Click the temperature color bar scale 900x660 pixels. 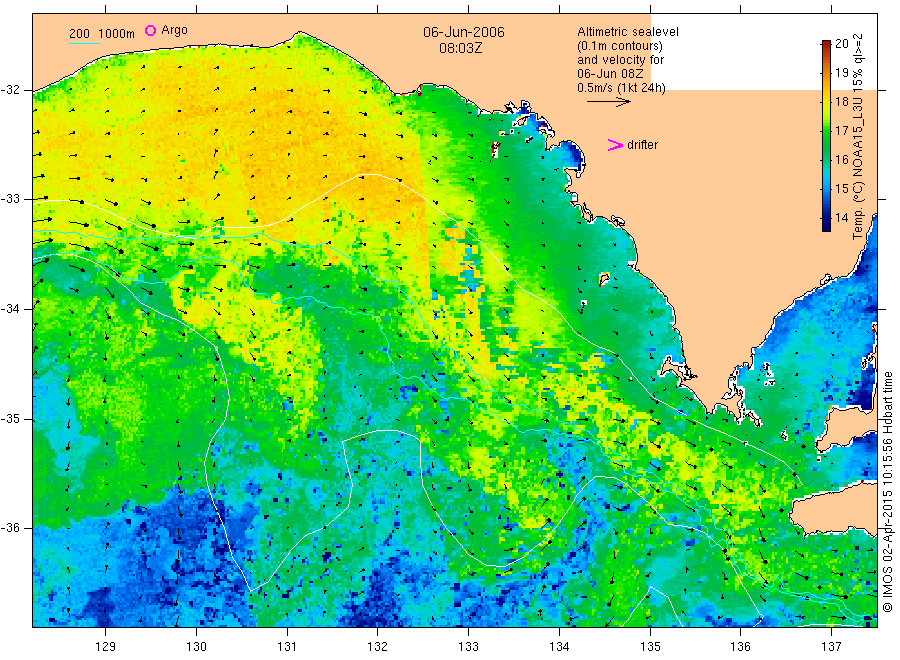coord(826,136)
